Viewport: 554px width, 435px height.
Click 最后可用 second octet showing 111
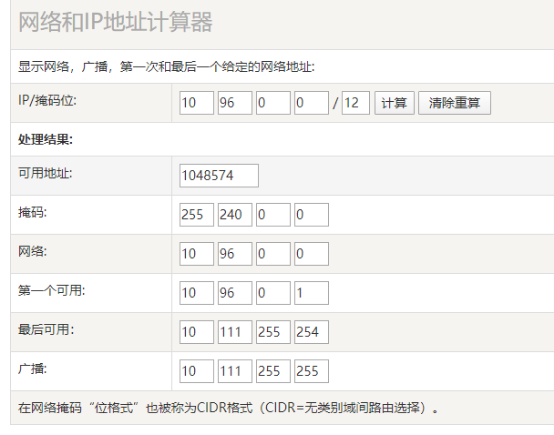pyautogui.click(x=235, y=332)
